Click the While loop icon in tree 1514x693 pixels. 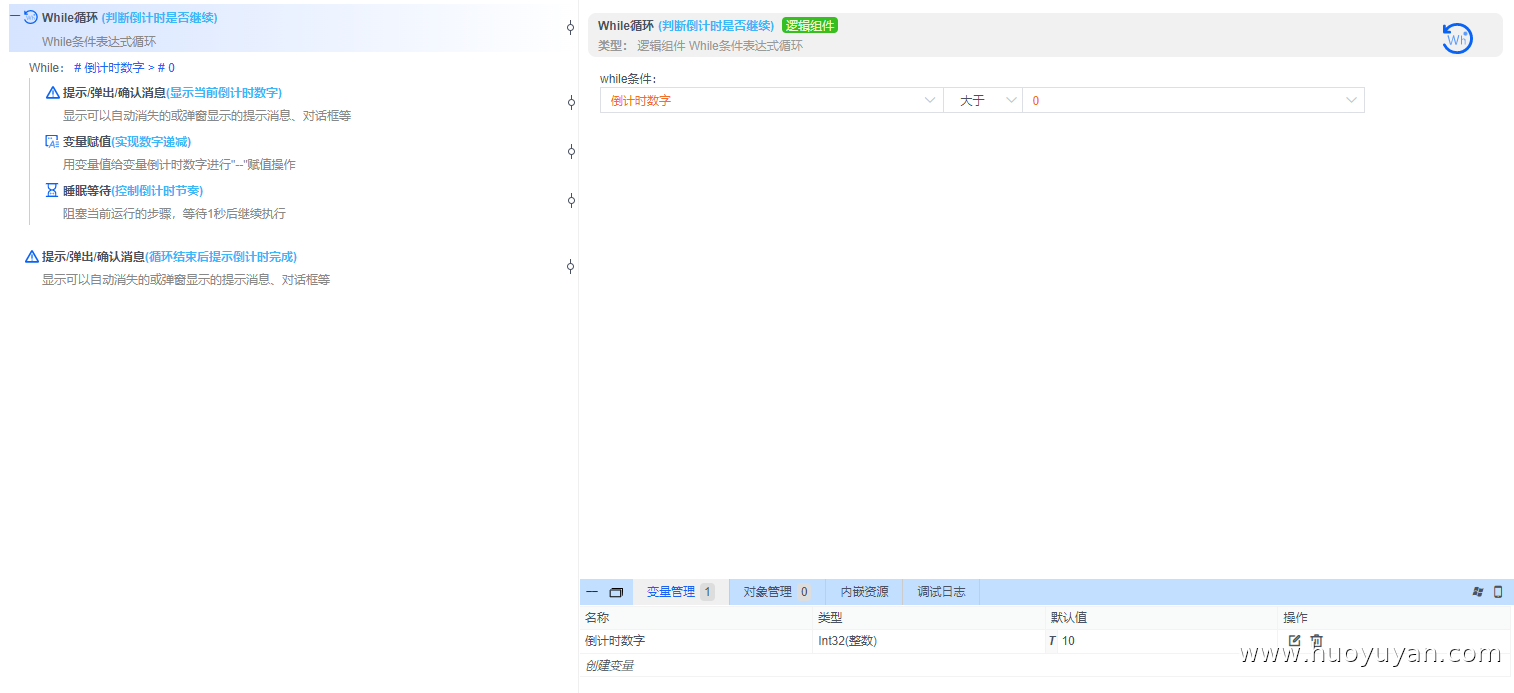pyautogui.click(x=31, y=17)
